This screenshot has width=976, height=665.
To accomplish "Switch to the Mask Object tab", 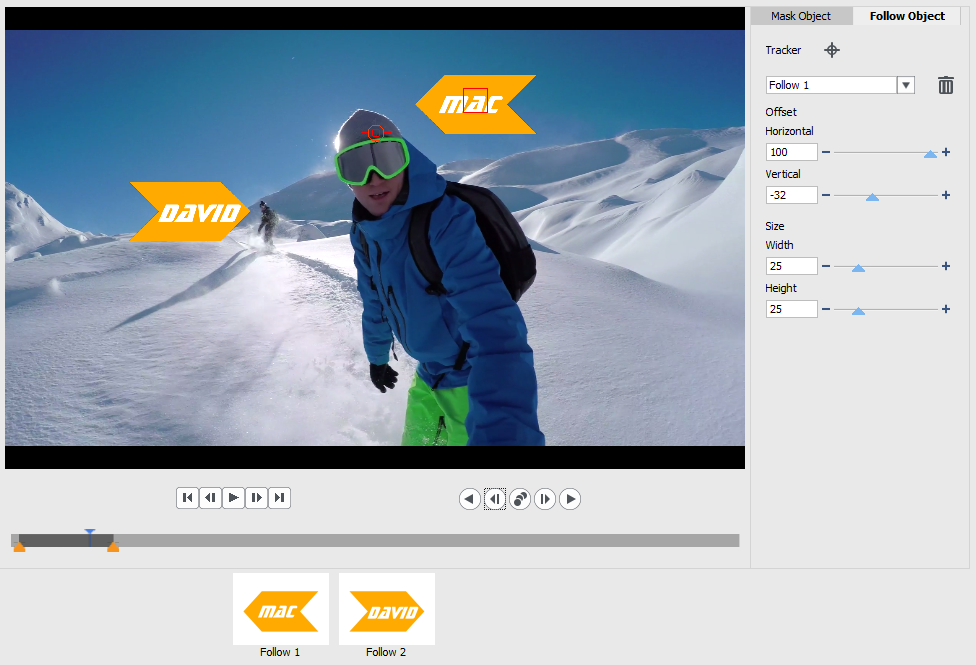I will pyautogui.click(x=800, y=16).
